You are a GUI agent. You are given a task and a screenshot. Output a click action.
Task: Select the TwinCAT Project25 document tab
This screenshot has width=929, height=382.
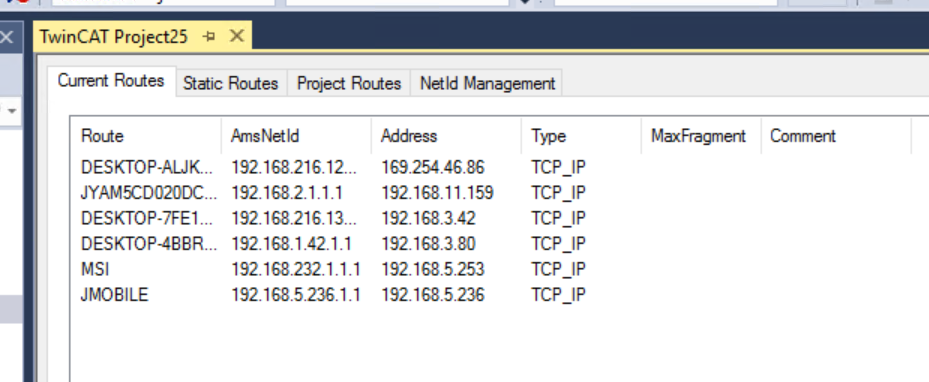pos(114,37)
